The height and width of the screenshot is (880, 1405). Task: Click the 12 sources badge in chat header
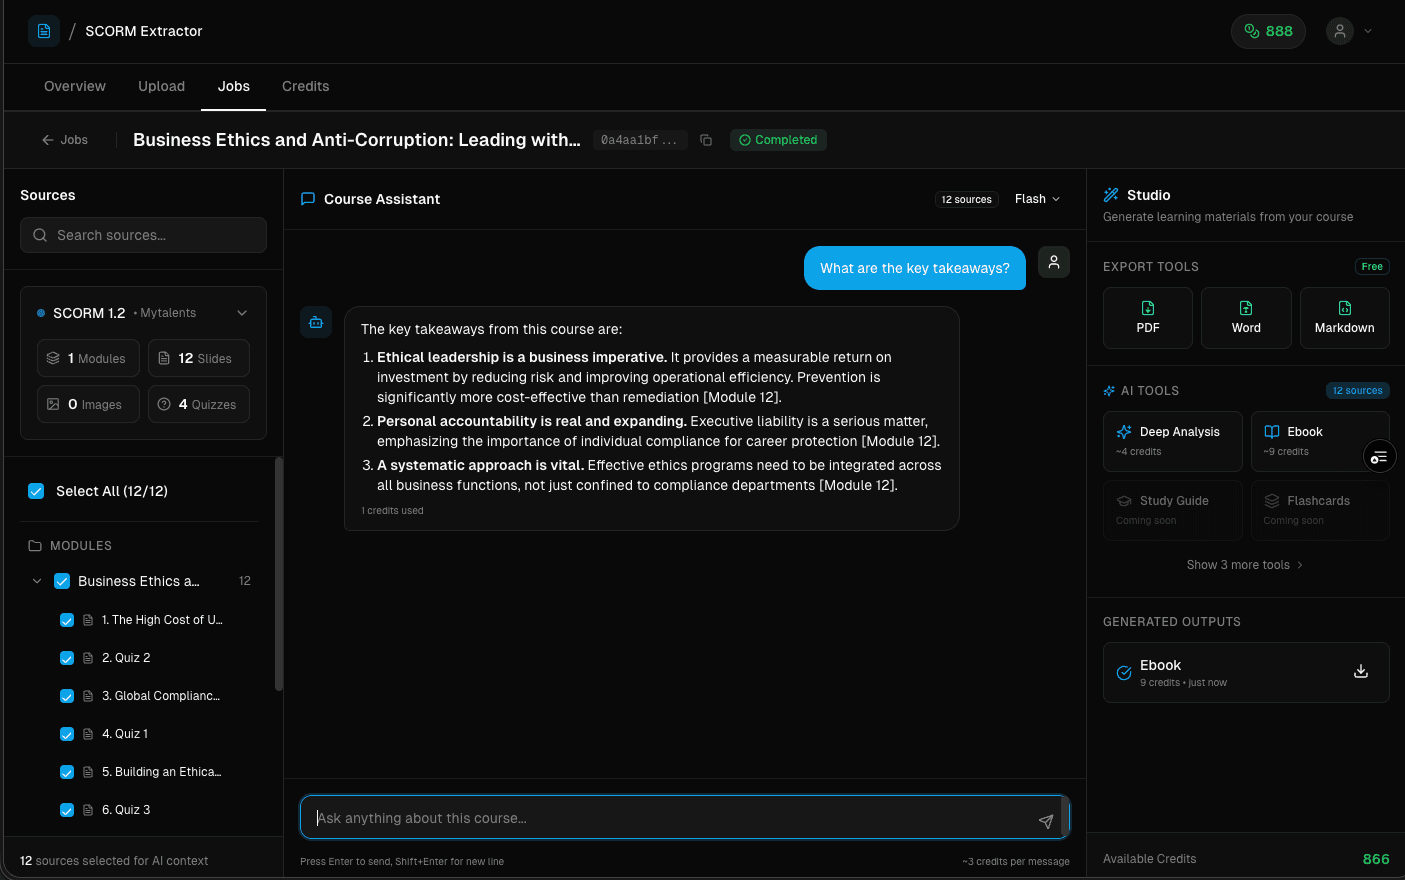point(966,199)
